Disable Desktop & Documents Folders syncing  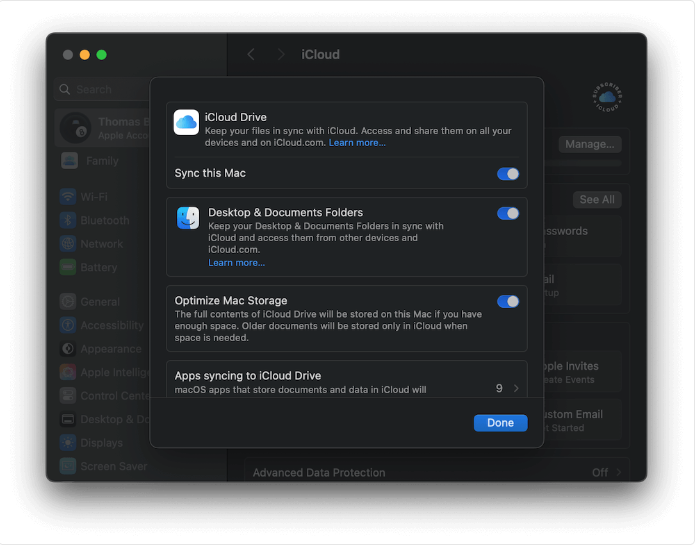click(508, 213)
